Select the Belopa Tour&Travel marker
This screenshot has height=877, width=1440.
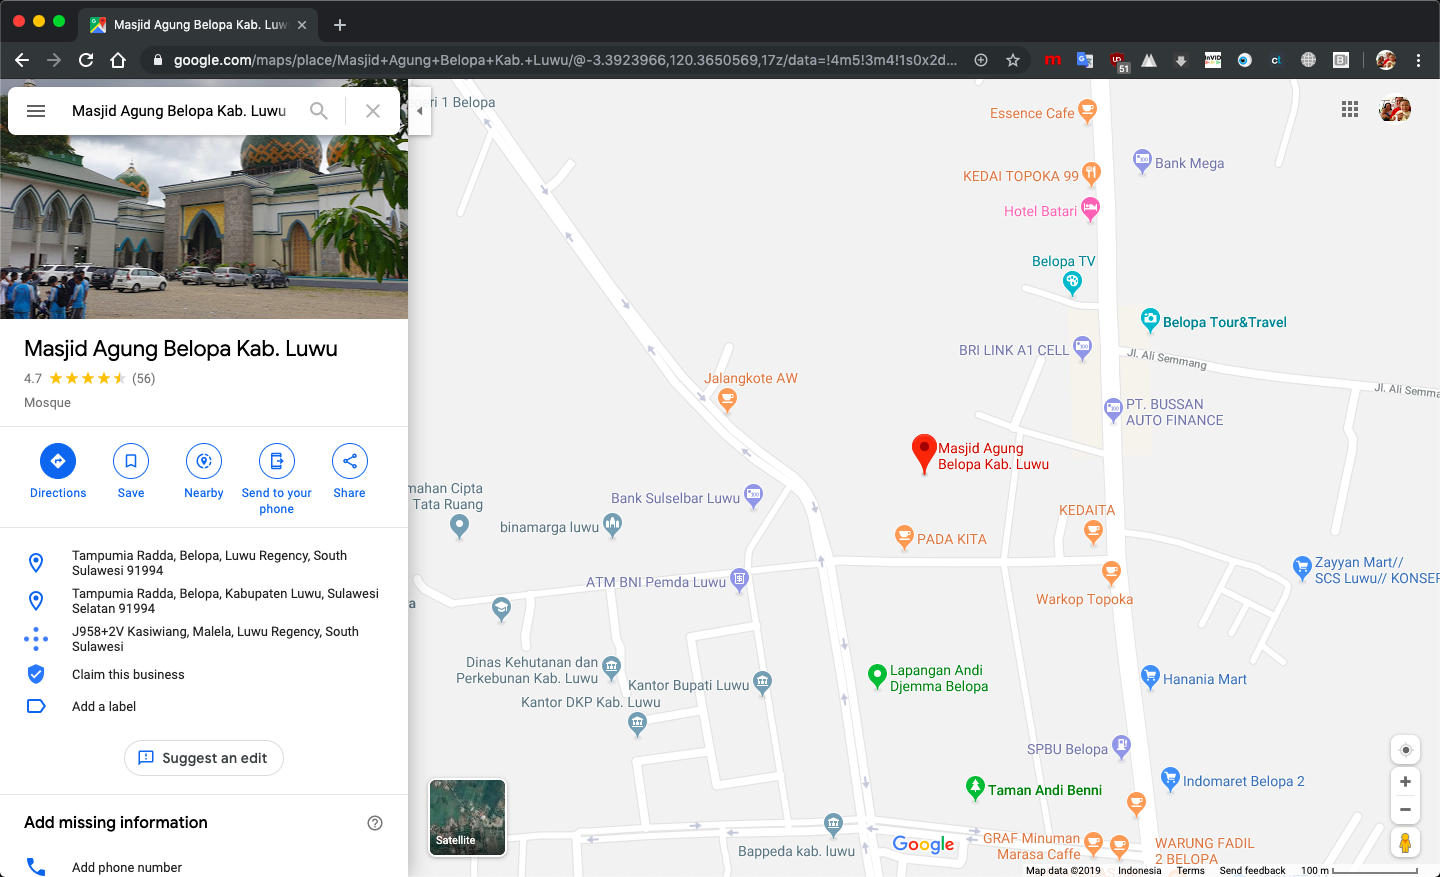click(1150, 320)
